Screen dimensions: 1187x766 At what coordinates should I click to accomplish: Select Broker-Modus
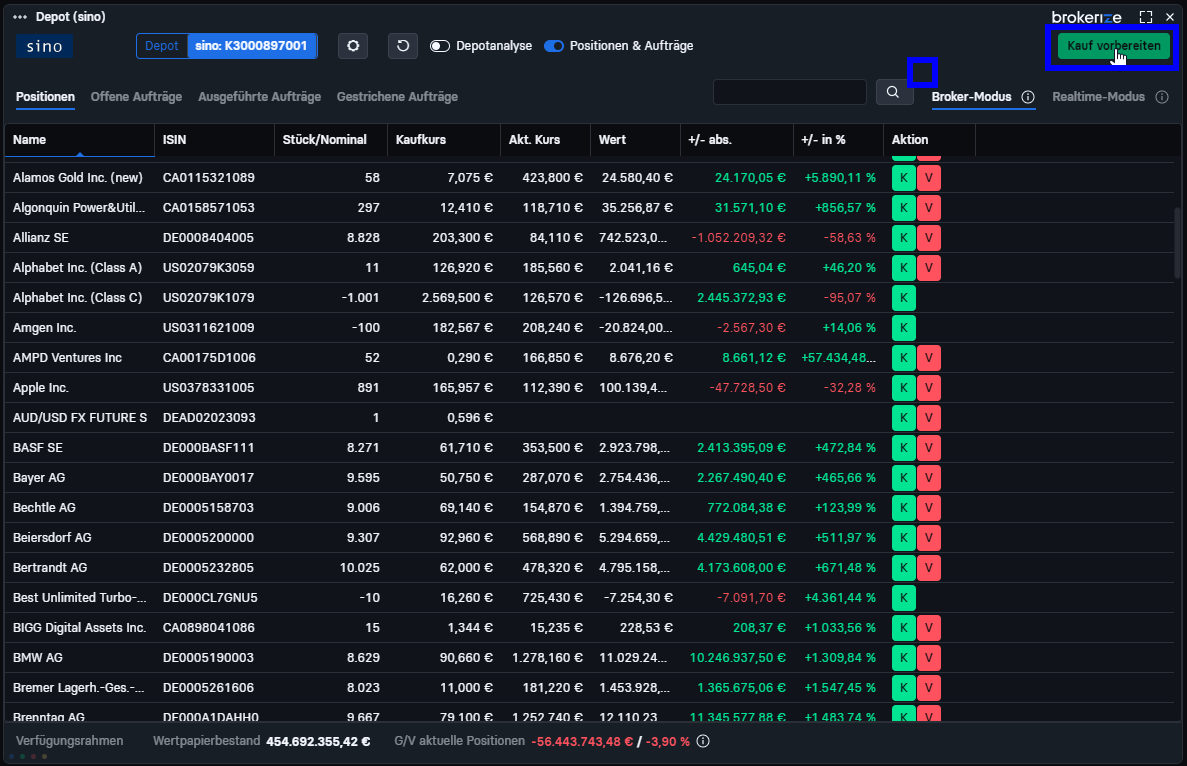click(x=971, y=97)
